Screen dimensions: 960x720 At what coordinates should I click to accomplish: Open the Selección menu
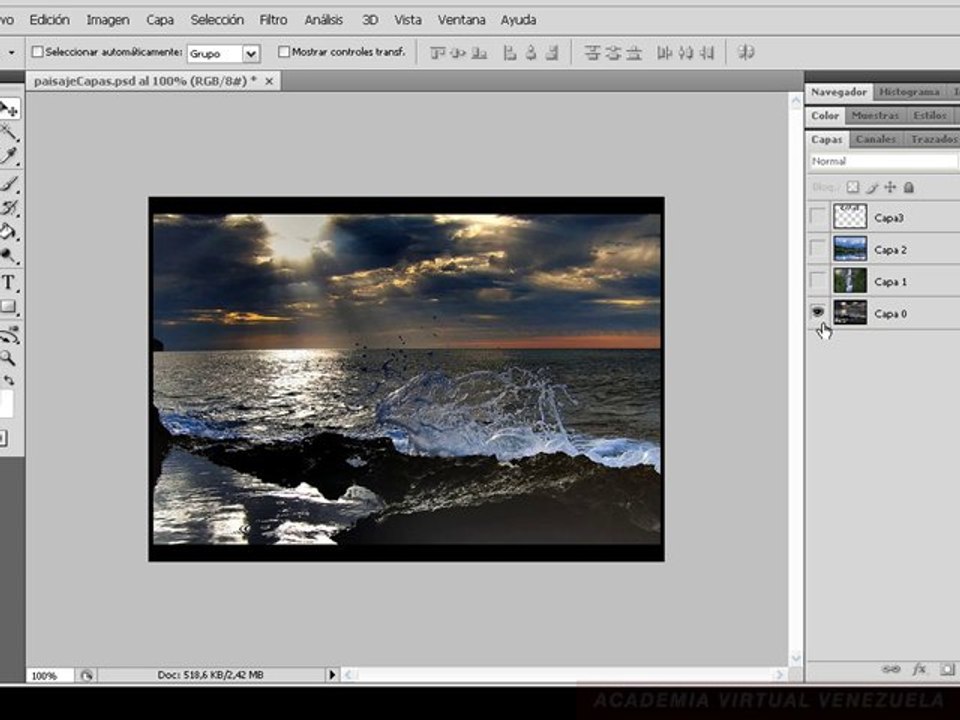click(217, 20)
